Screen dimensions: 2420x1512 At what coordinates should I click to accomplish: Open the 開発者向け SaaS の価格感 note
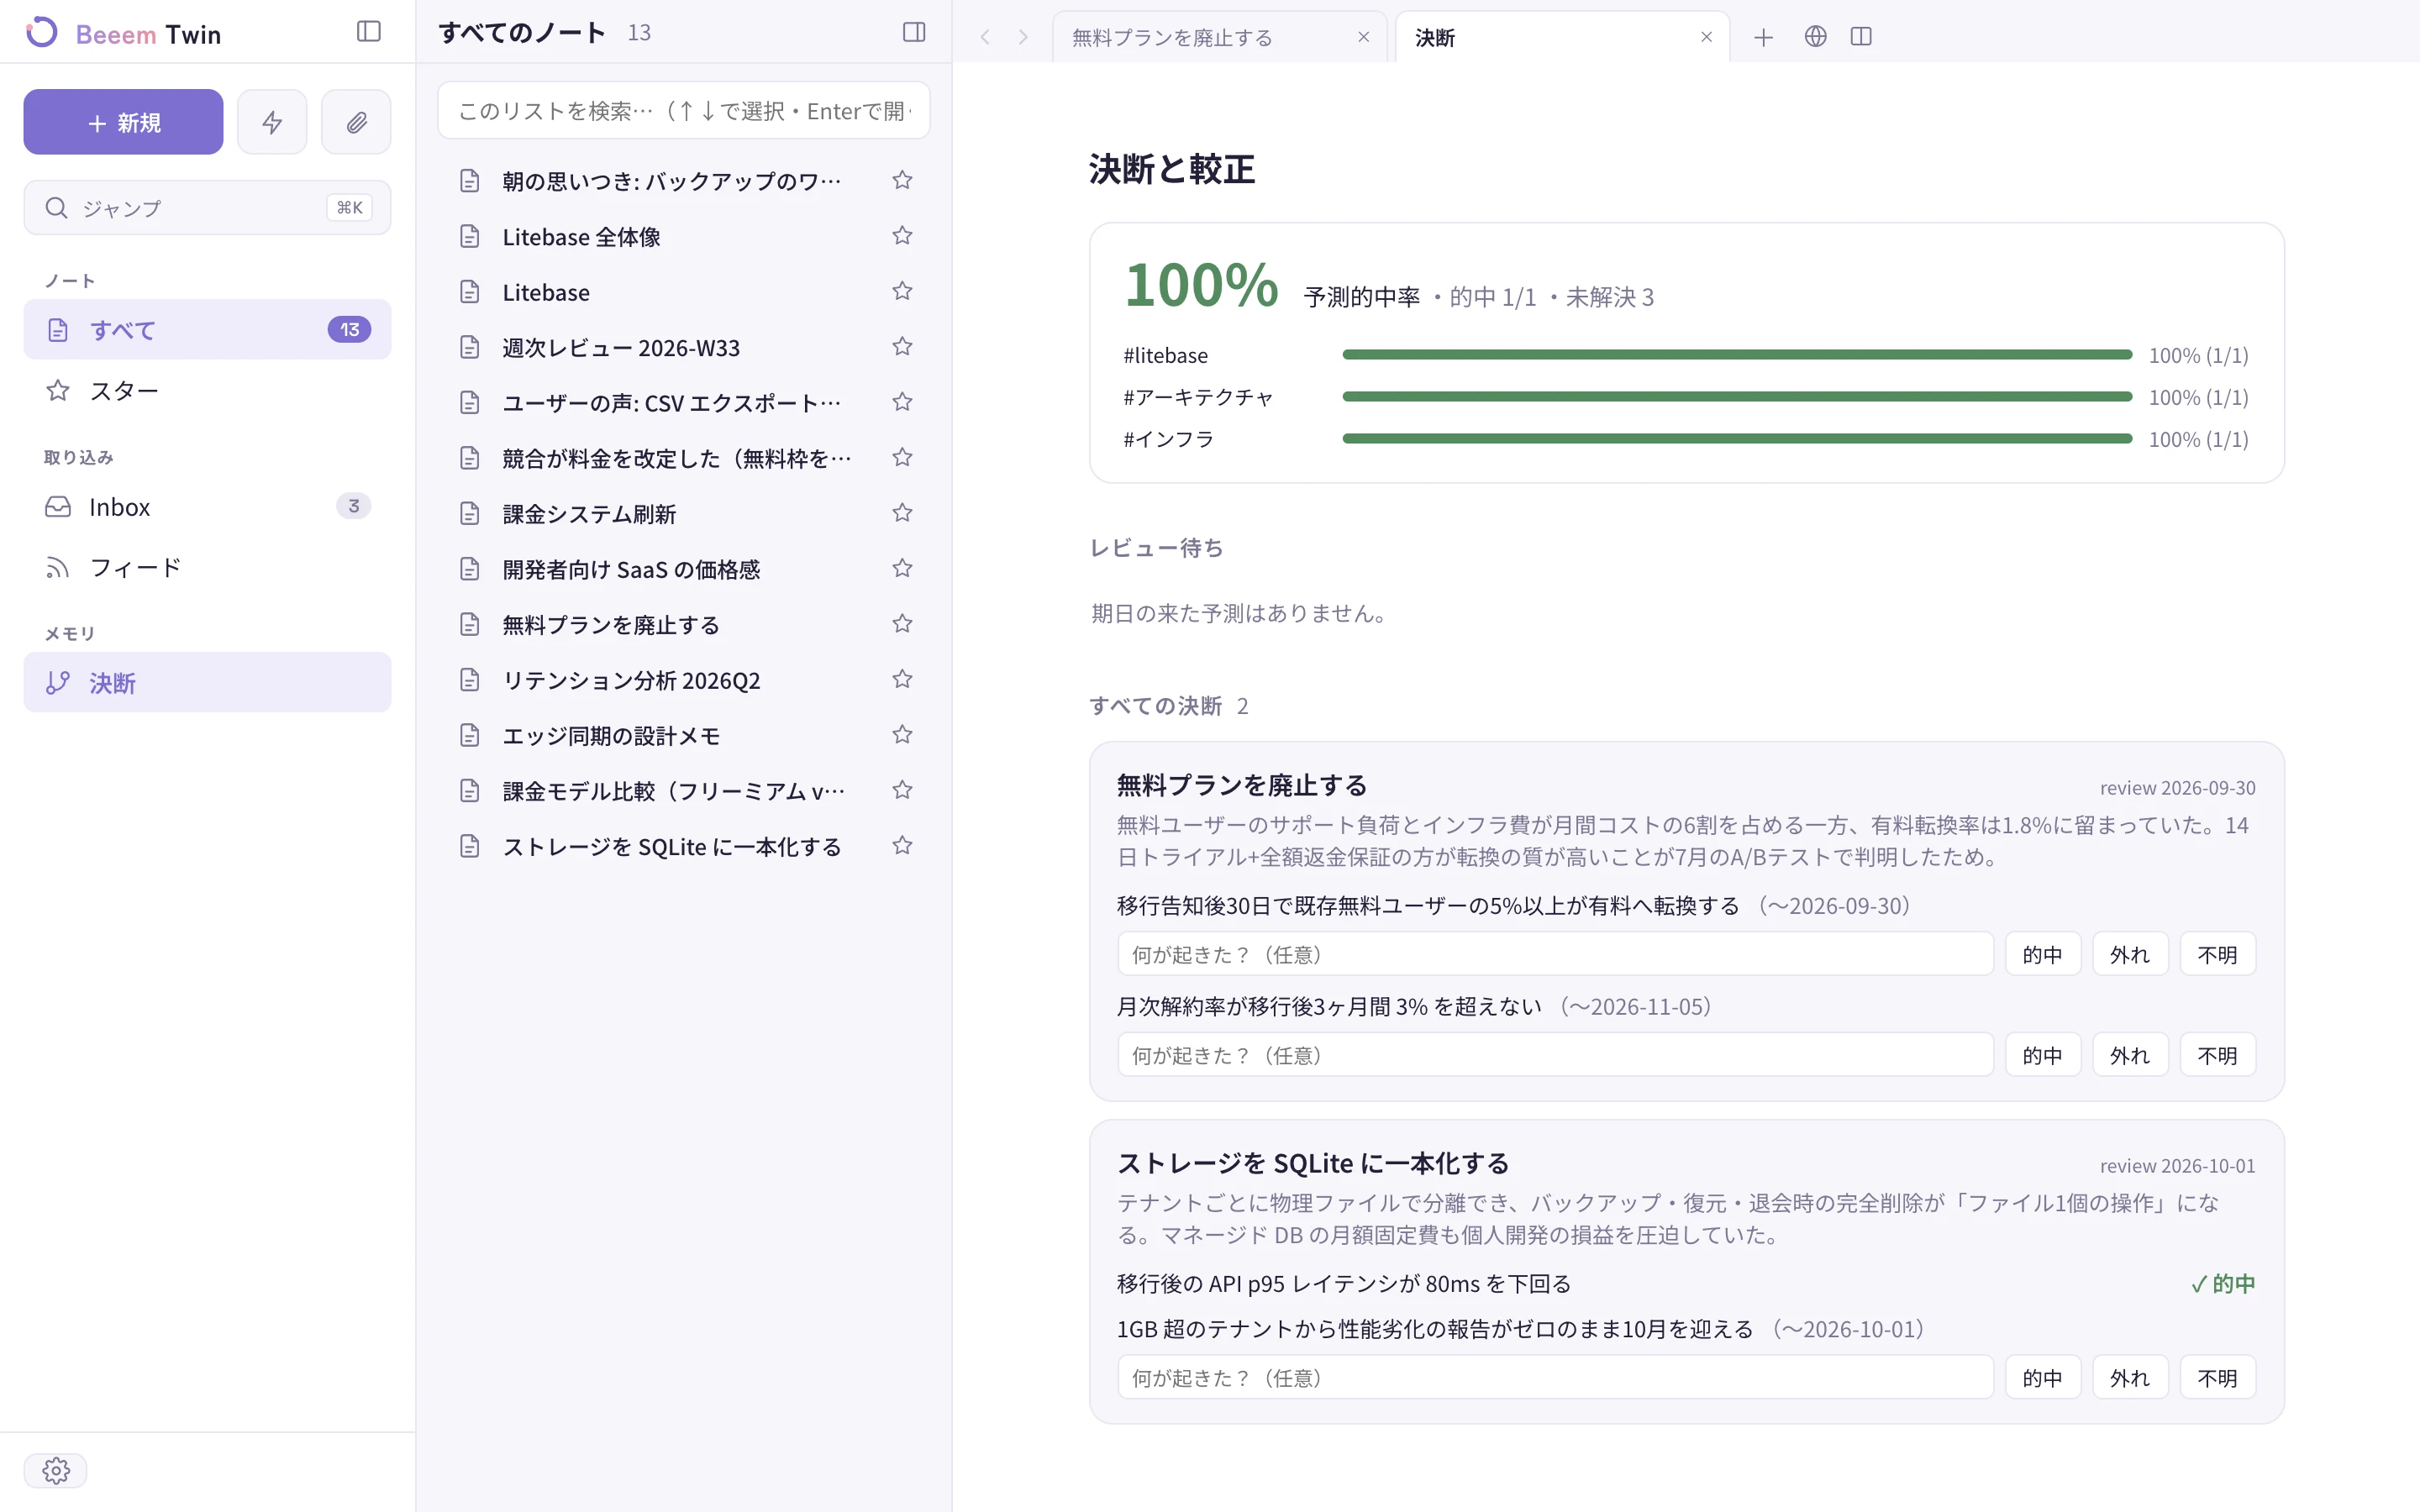click(x=684, y=569)
